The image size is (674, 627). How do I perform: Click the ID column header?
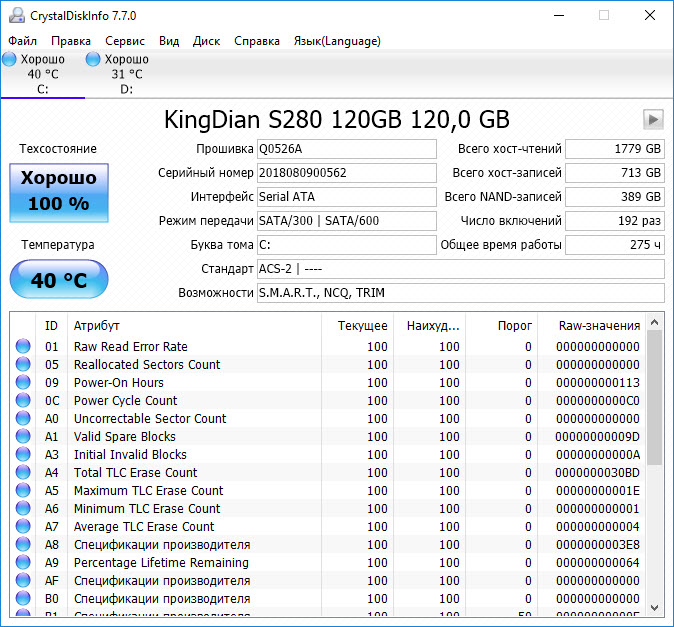[x=51, y=326]
